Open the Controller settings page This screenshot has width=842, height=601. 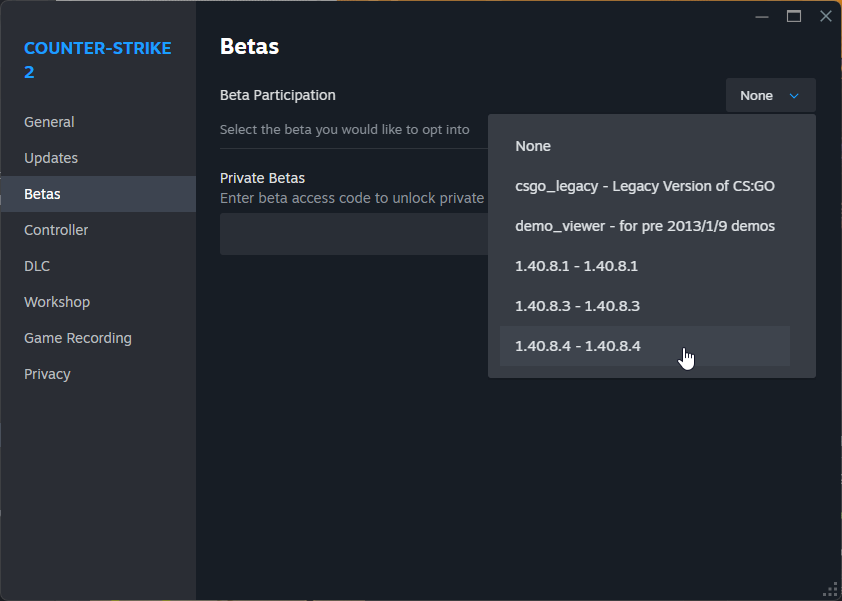point(56,230)
